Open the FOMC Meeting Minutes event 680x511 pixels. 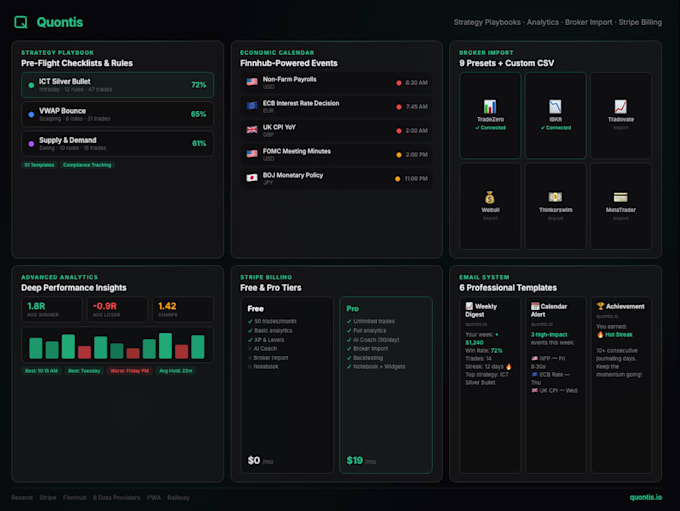tap(337, 154)
